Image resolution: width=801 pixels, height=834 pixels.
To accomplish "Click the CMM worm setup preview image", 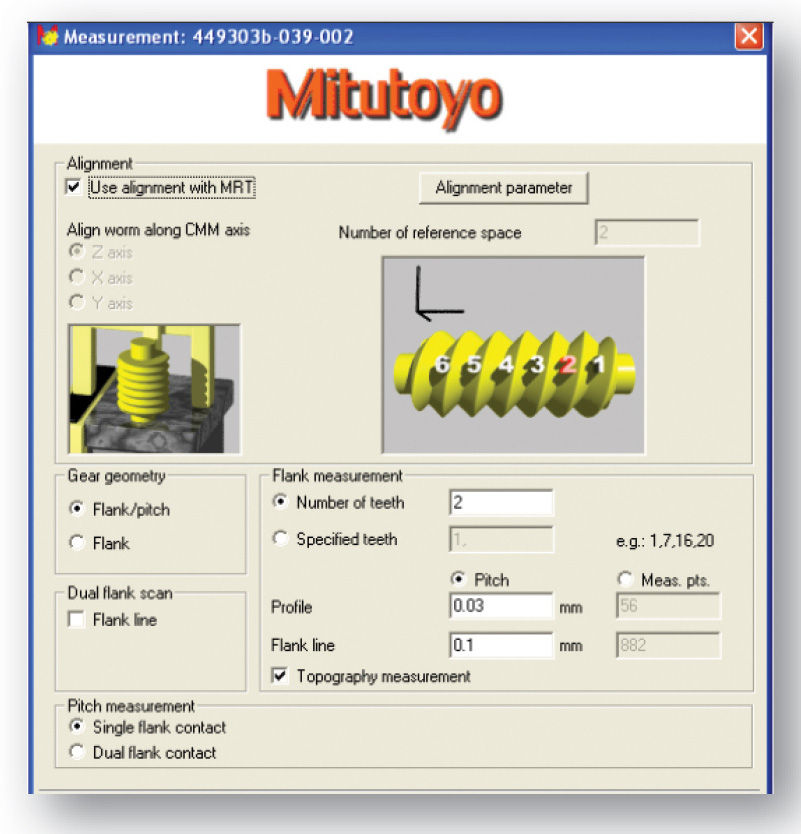I will pos(154,389).
